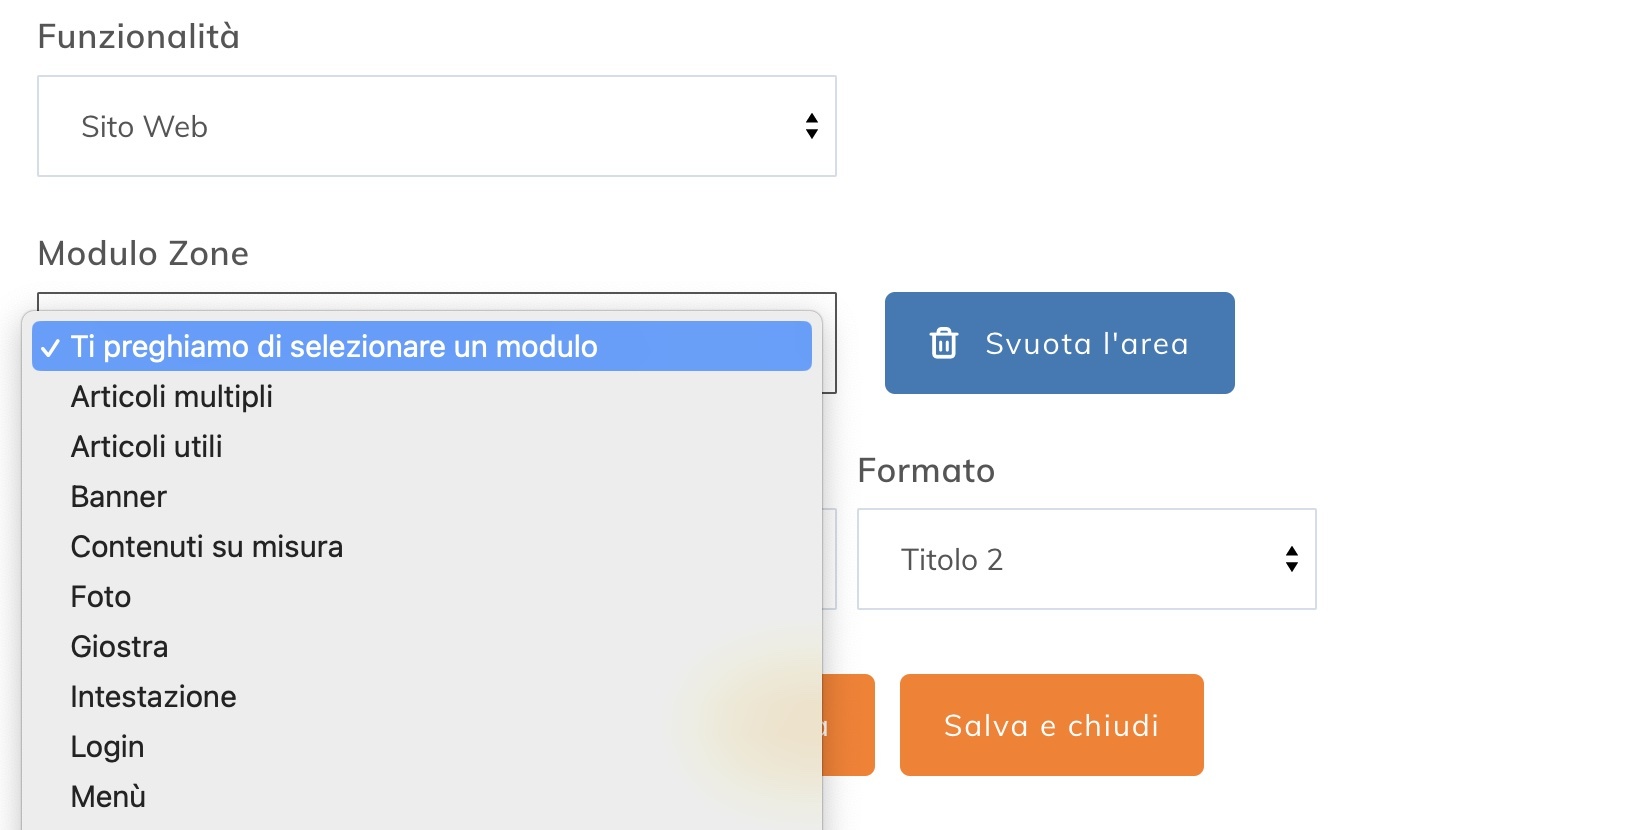The height and width of the screenshot is (830, 1636).
Task: Open the Formato dropdown
Action: (x=1086, y=559)
